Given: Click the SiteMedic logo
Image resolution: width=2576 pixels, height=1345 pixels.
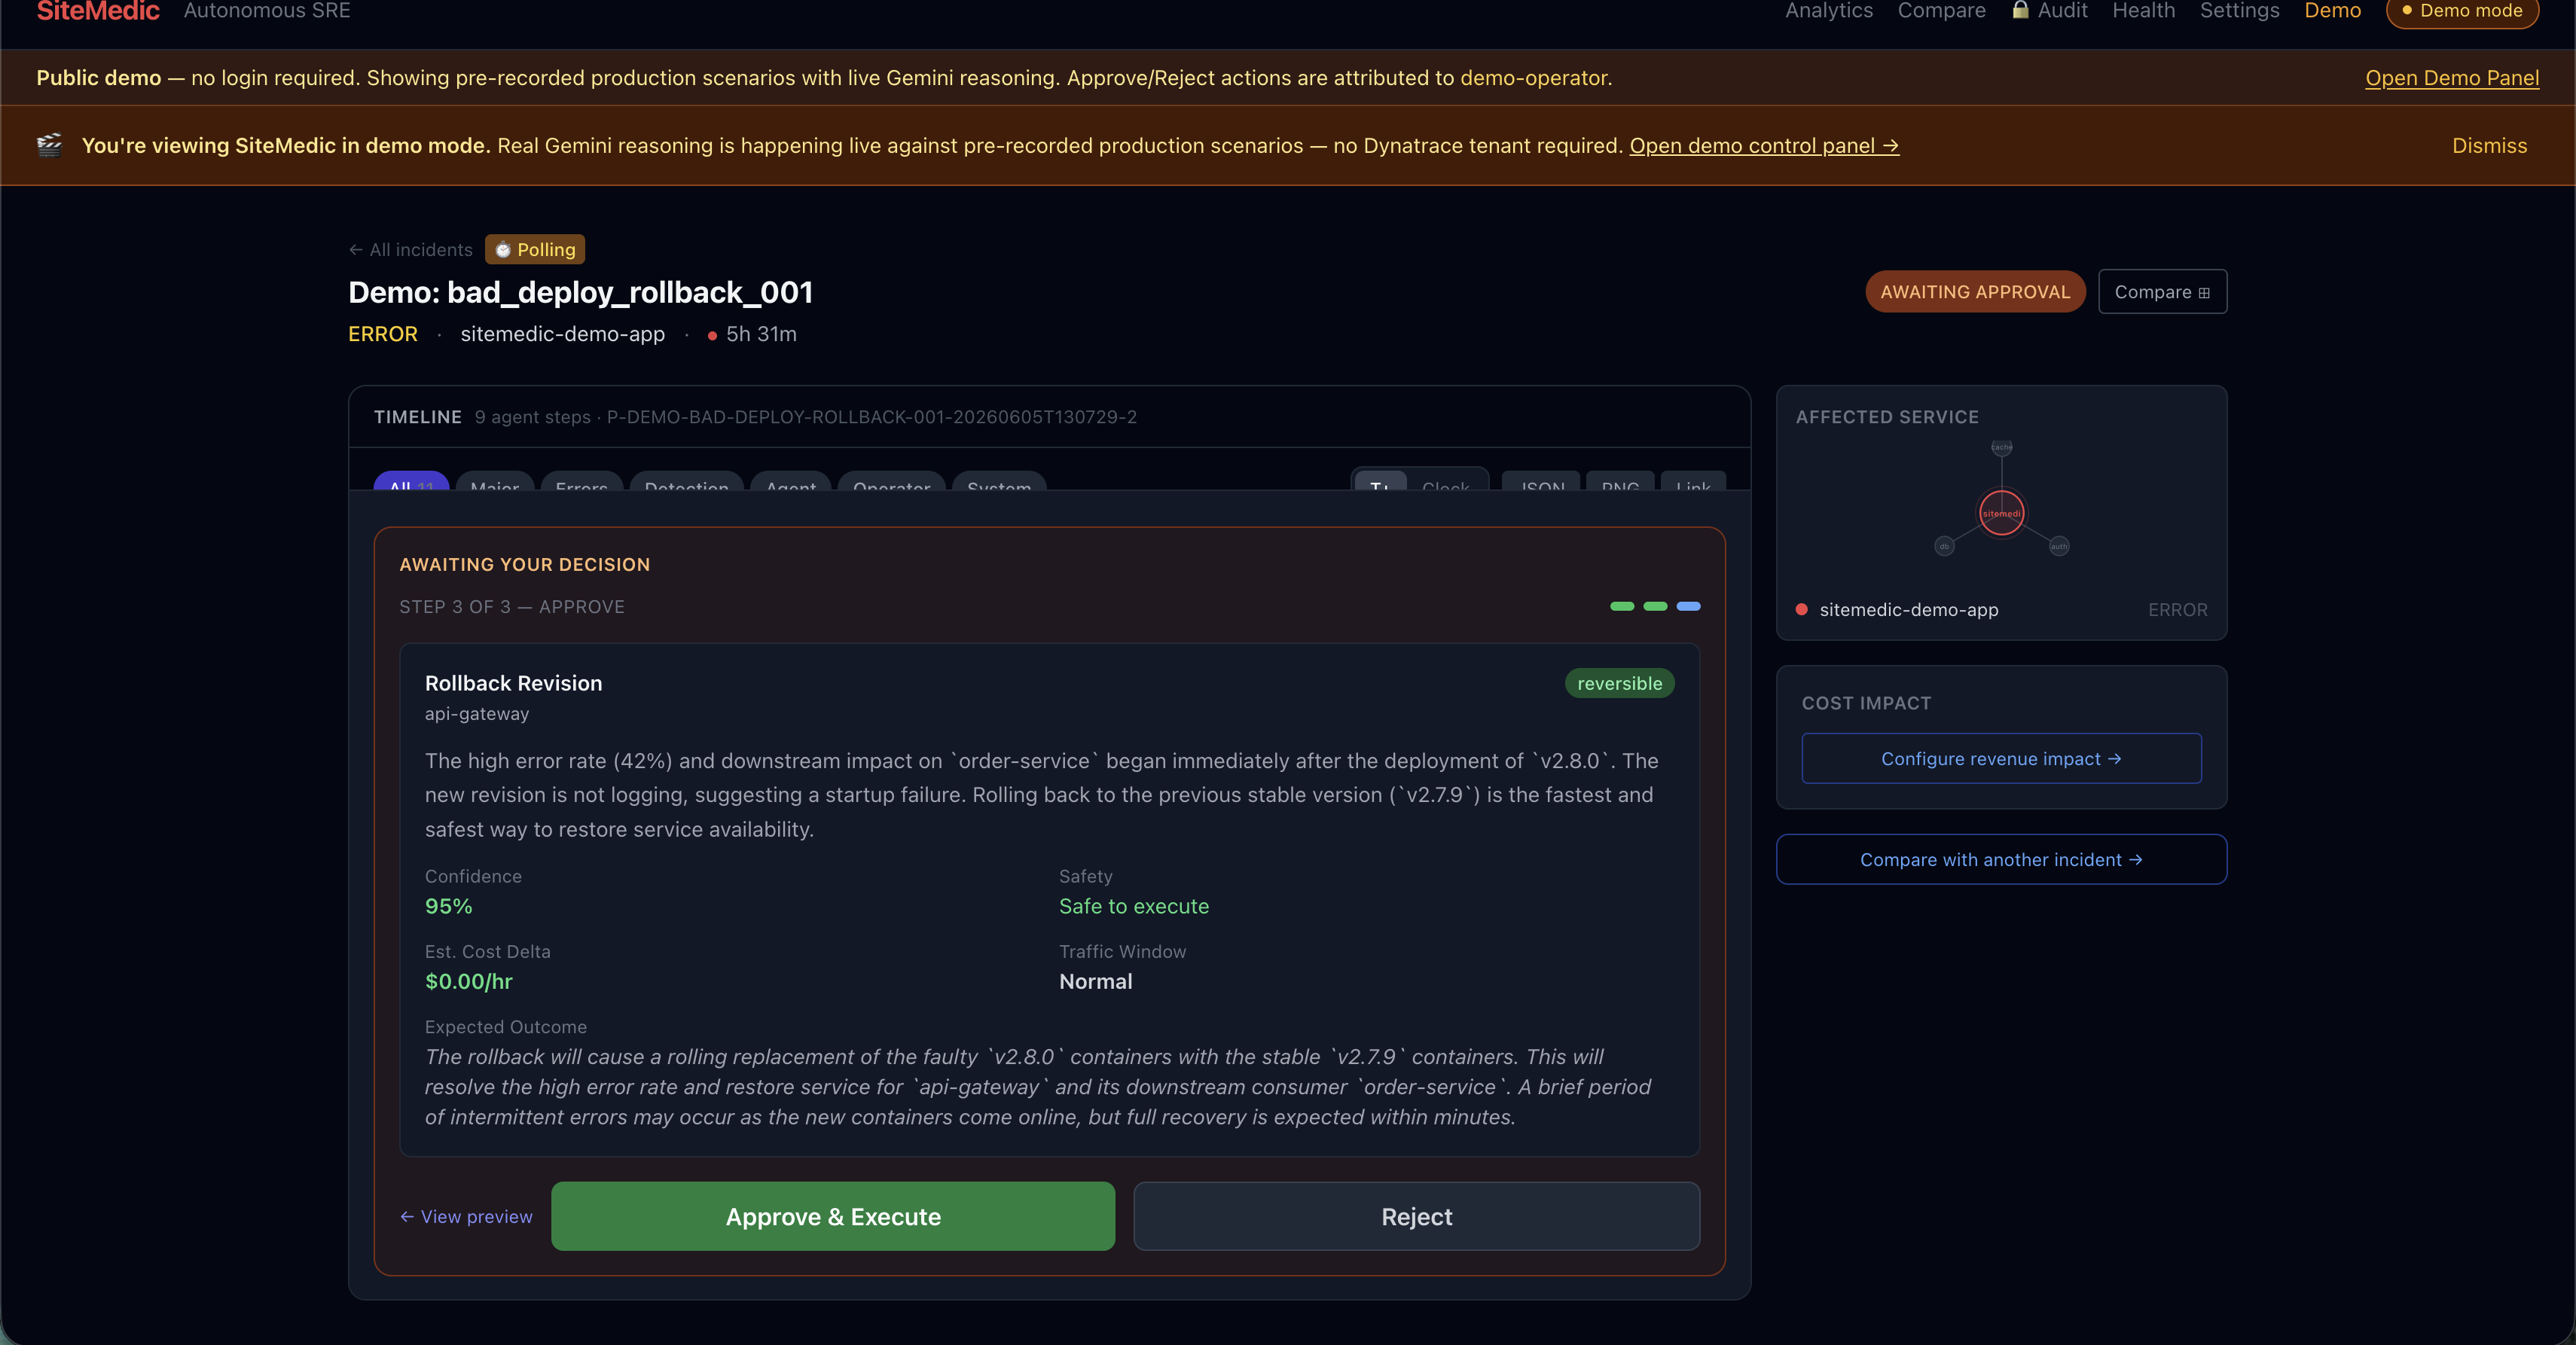Looking at the screenshot, I should click(98, 11).
